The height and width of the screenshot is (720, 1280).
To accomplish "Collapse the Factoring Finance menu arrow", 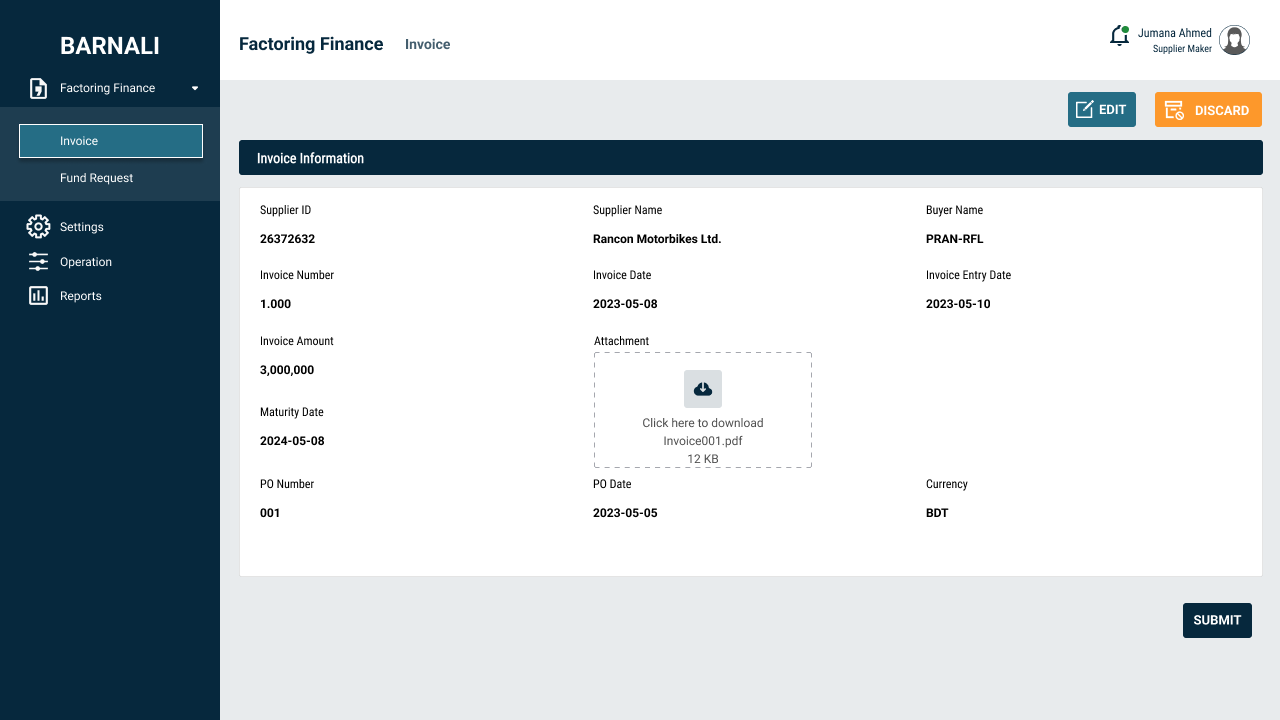I will click(x=195, y=88).
